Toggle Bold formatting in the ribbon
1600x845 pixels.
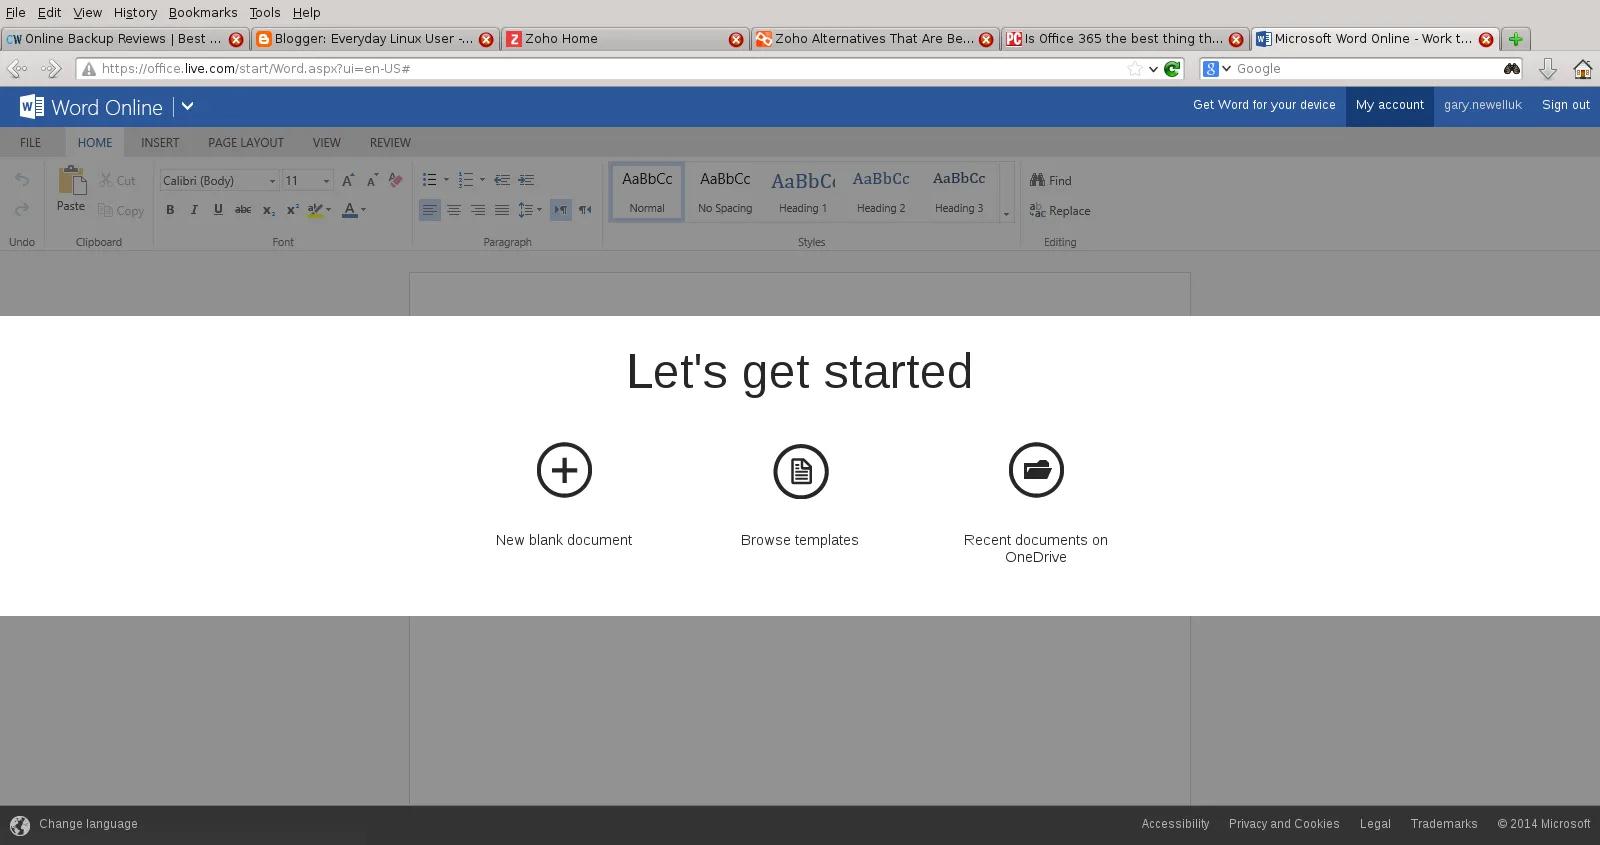click(170, 210)
